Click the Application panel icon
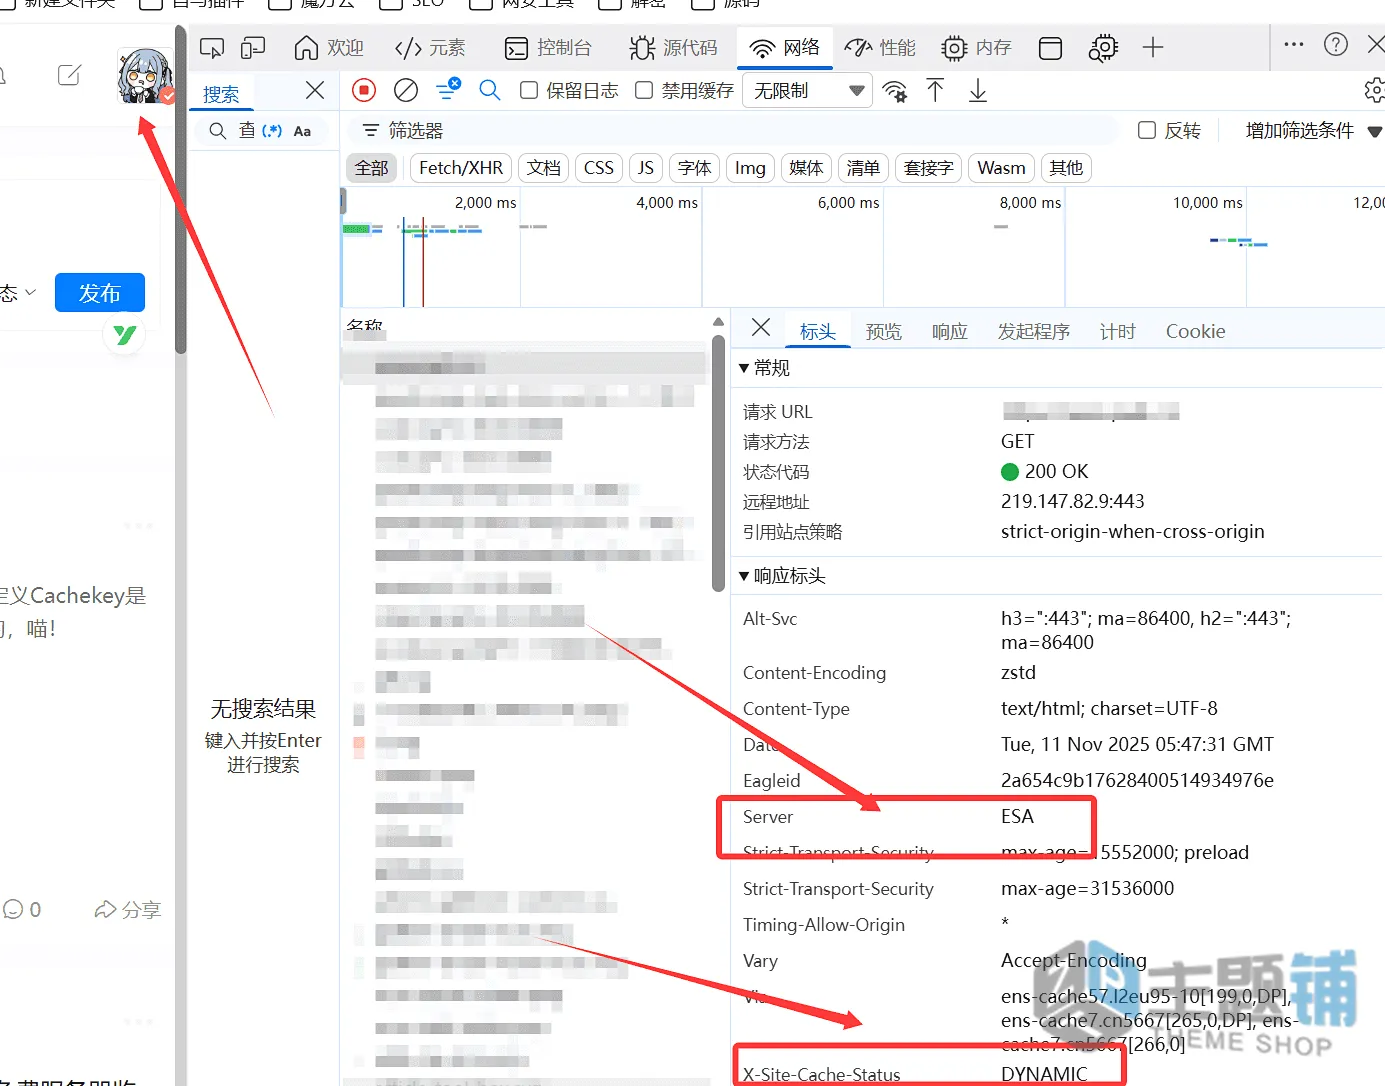Screen dimensions: 1385x1086 point(1050,48)
